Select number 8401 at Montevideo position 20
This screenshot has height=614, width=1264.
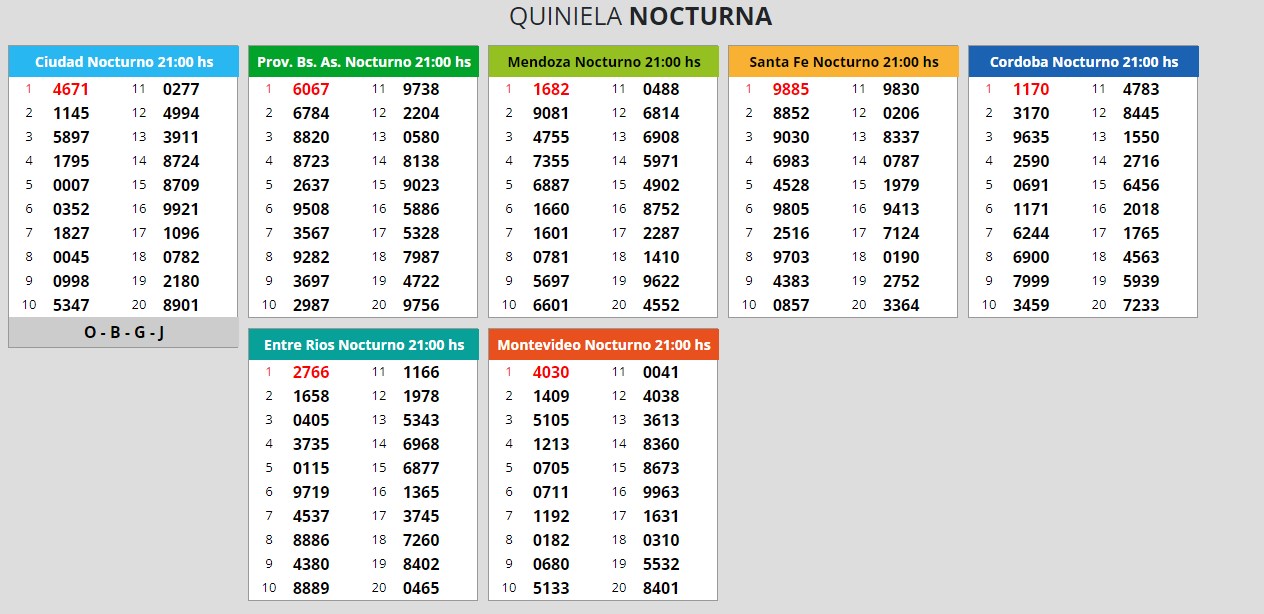(661, 588)
